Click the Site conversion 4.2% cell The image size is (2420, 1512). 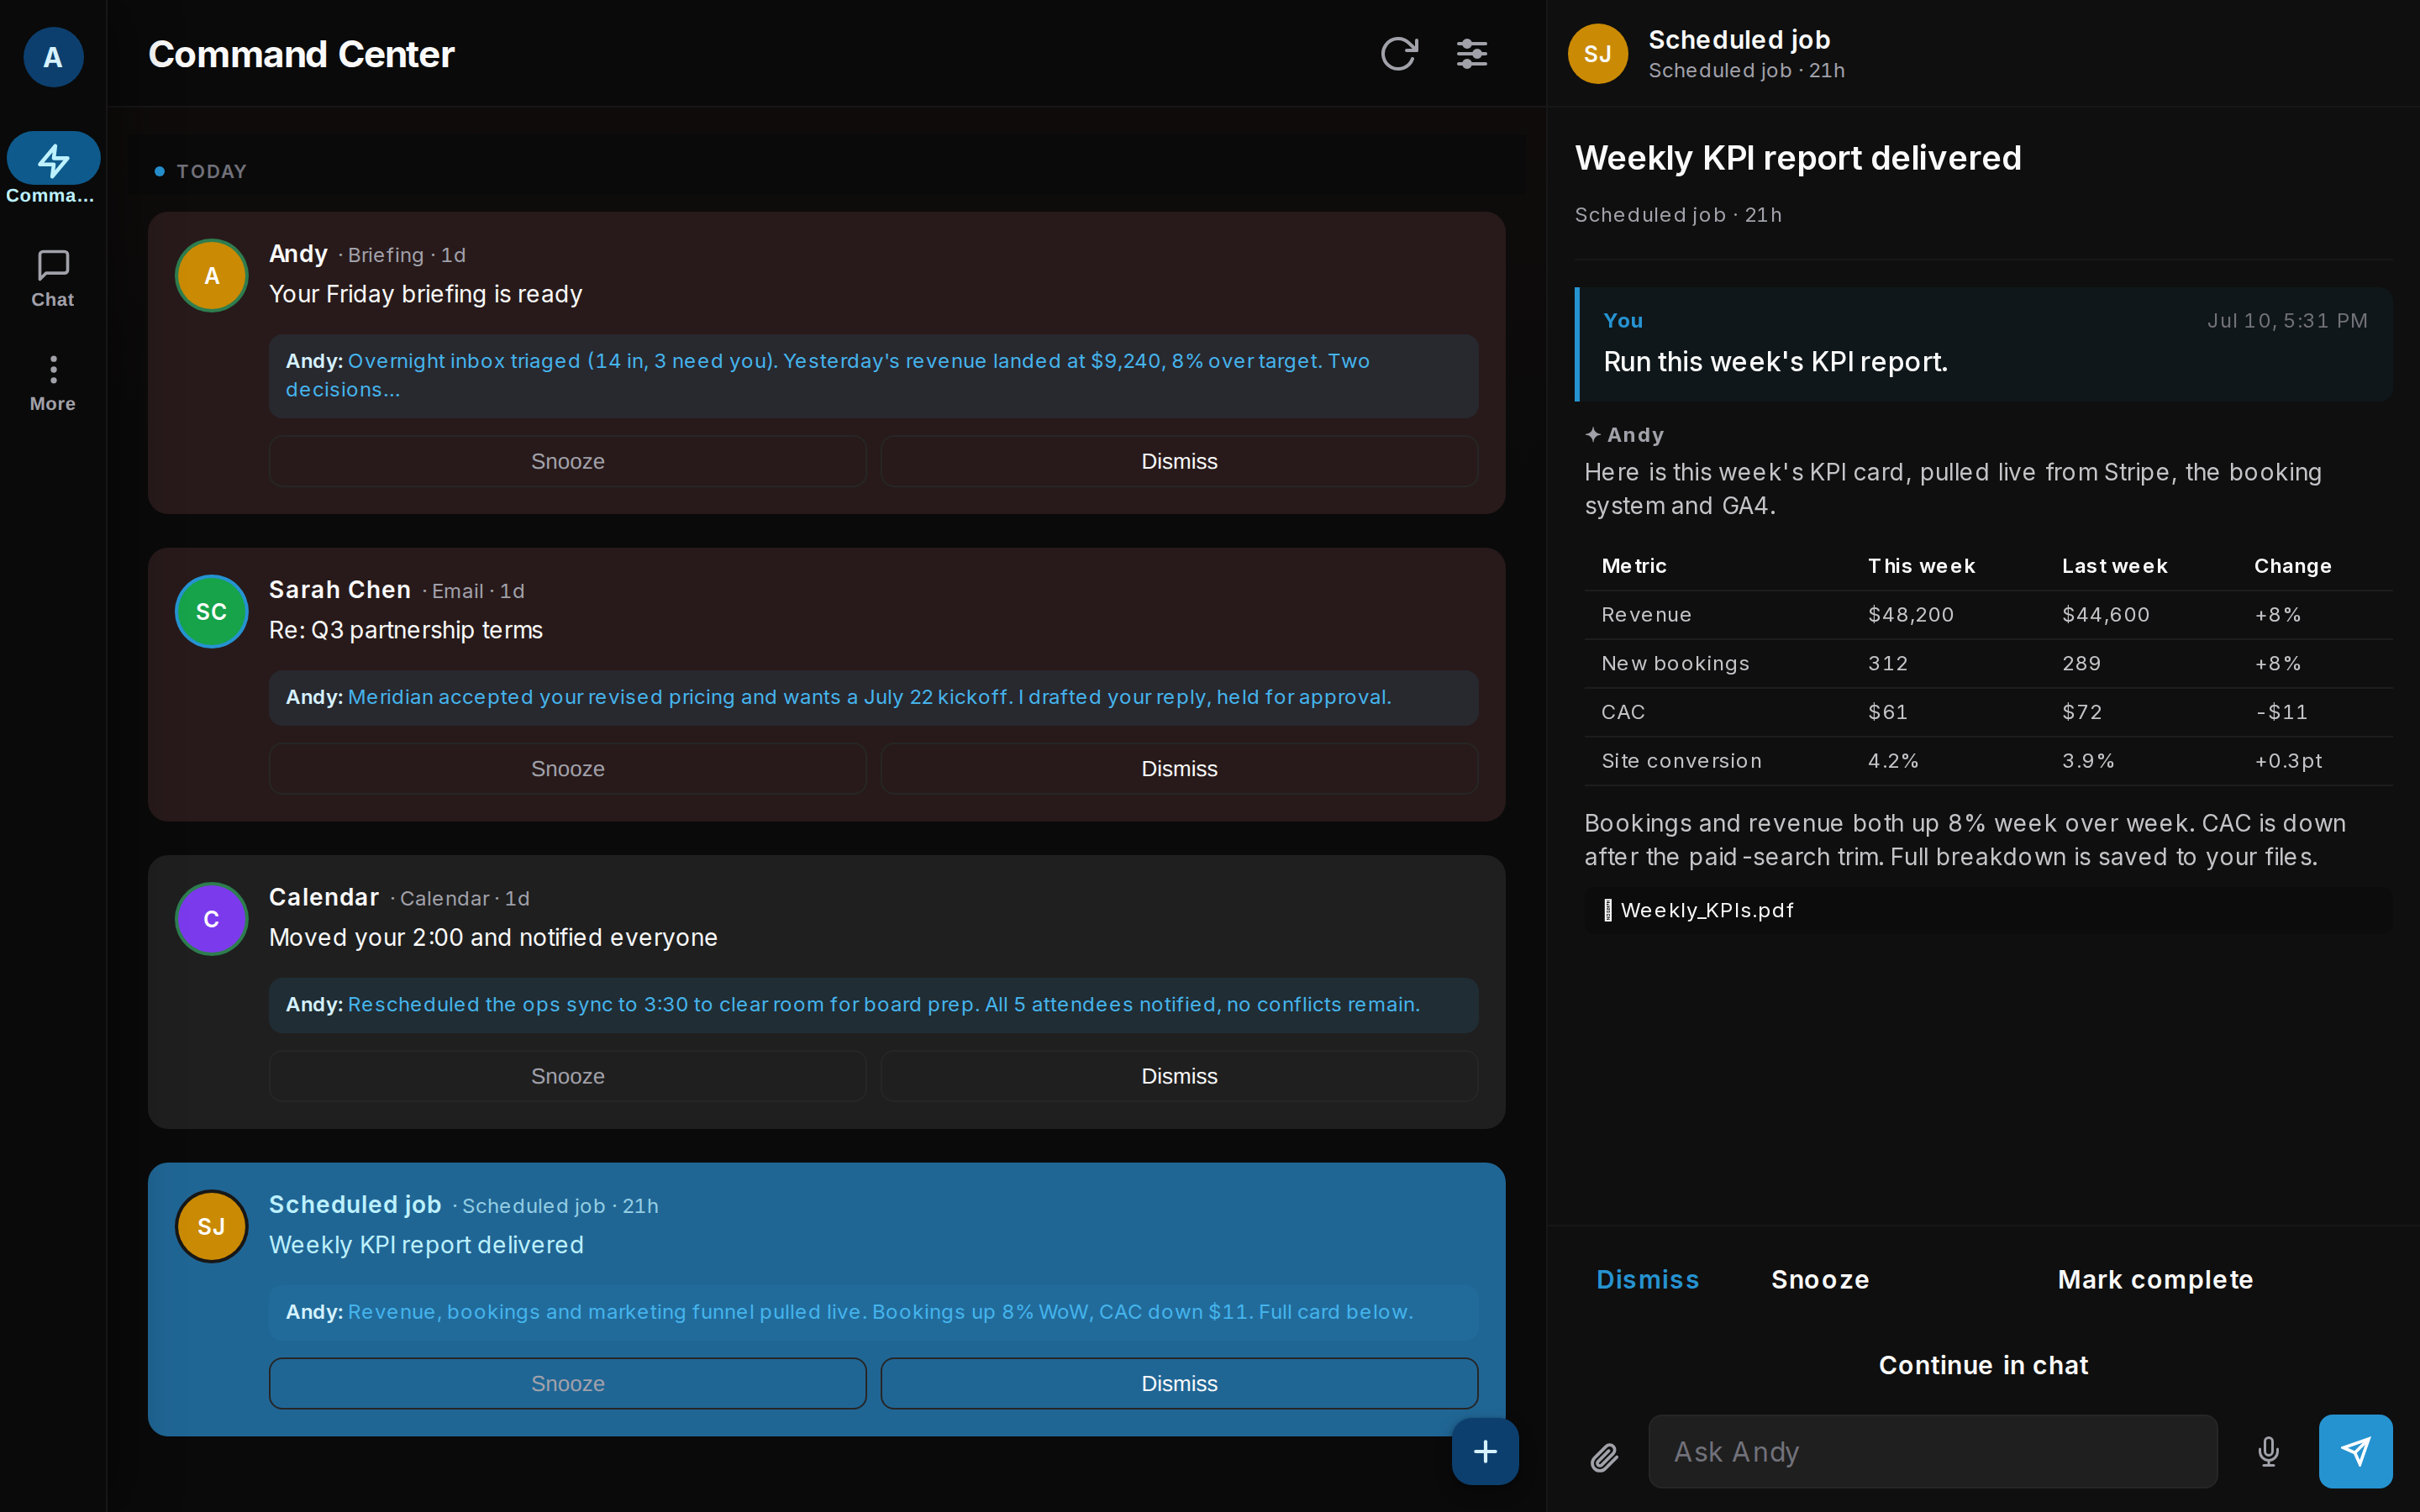coord(1892,761)
